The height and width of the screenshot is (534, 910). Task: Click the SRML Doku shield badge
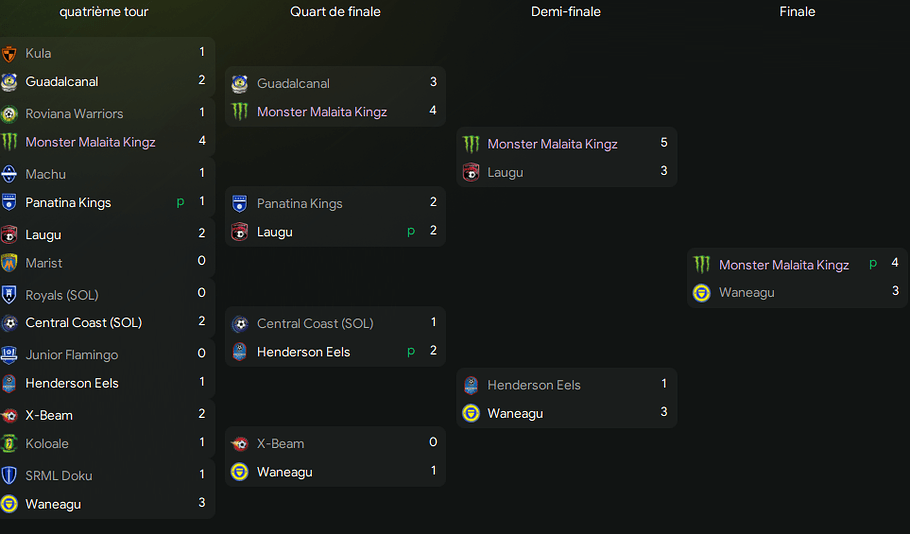tap(10, 476)
